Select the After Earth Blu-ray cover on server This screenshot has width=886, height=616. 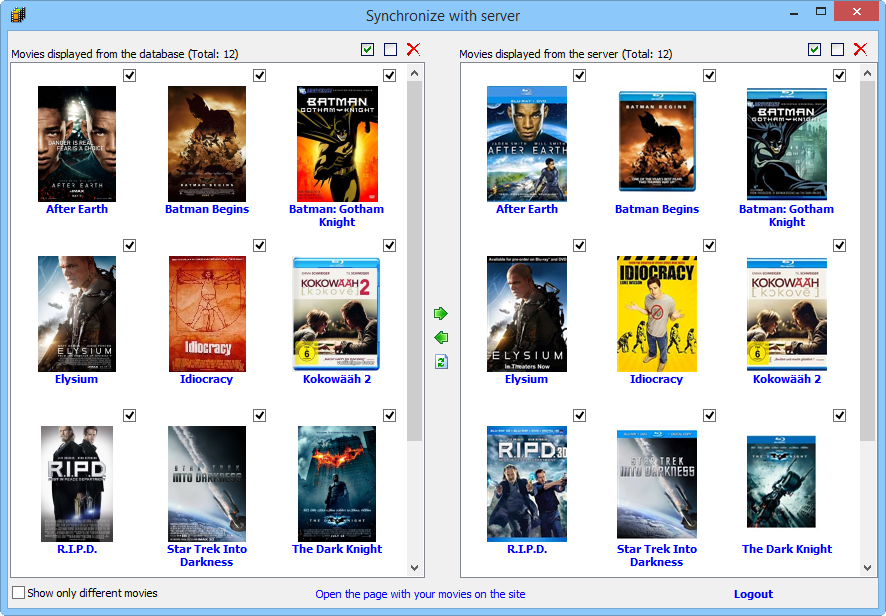click(x=527, y=144)
